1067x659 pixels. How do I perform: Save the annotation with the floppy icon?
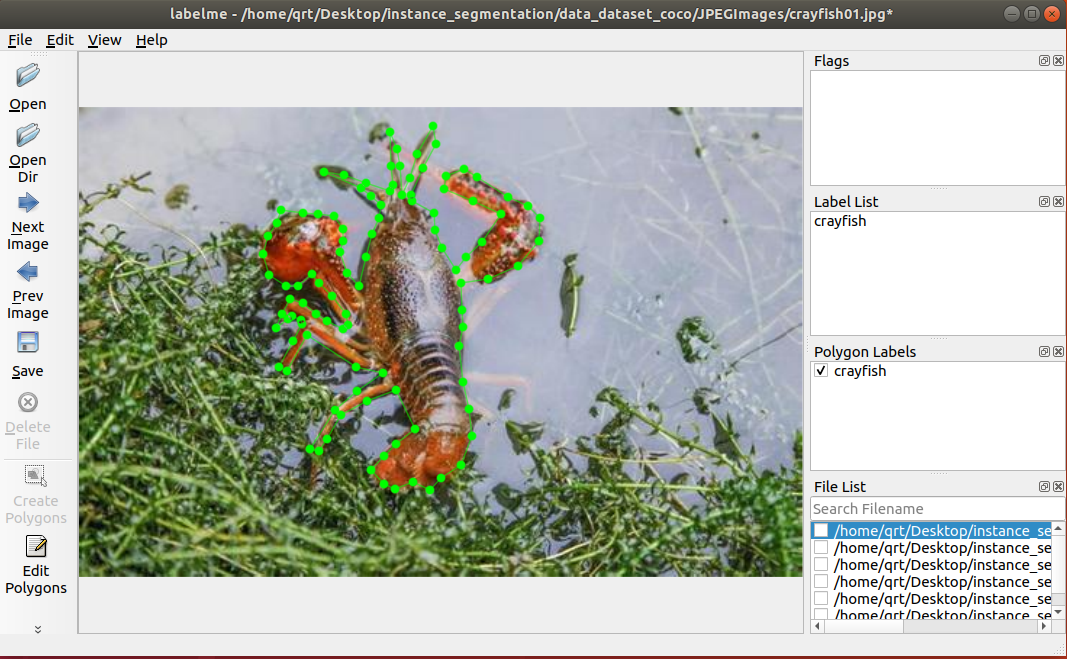(x=28, y=342)
